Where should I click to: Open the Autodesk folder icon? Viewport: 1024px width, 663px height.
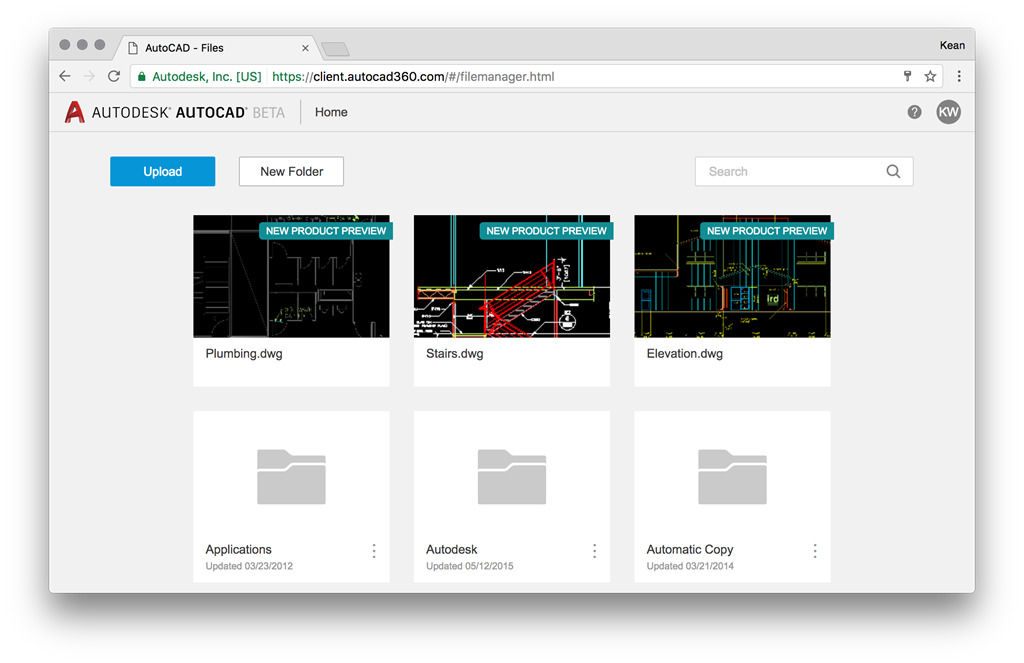(511, 476)
